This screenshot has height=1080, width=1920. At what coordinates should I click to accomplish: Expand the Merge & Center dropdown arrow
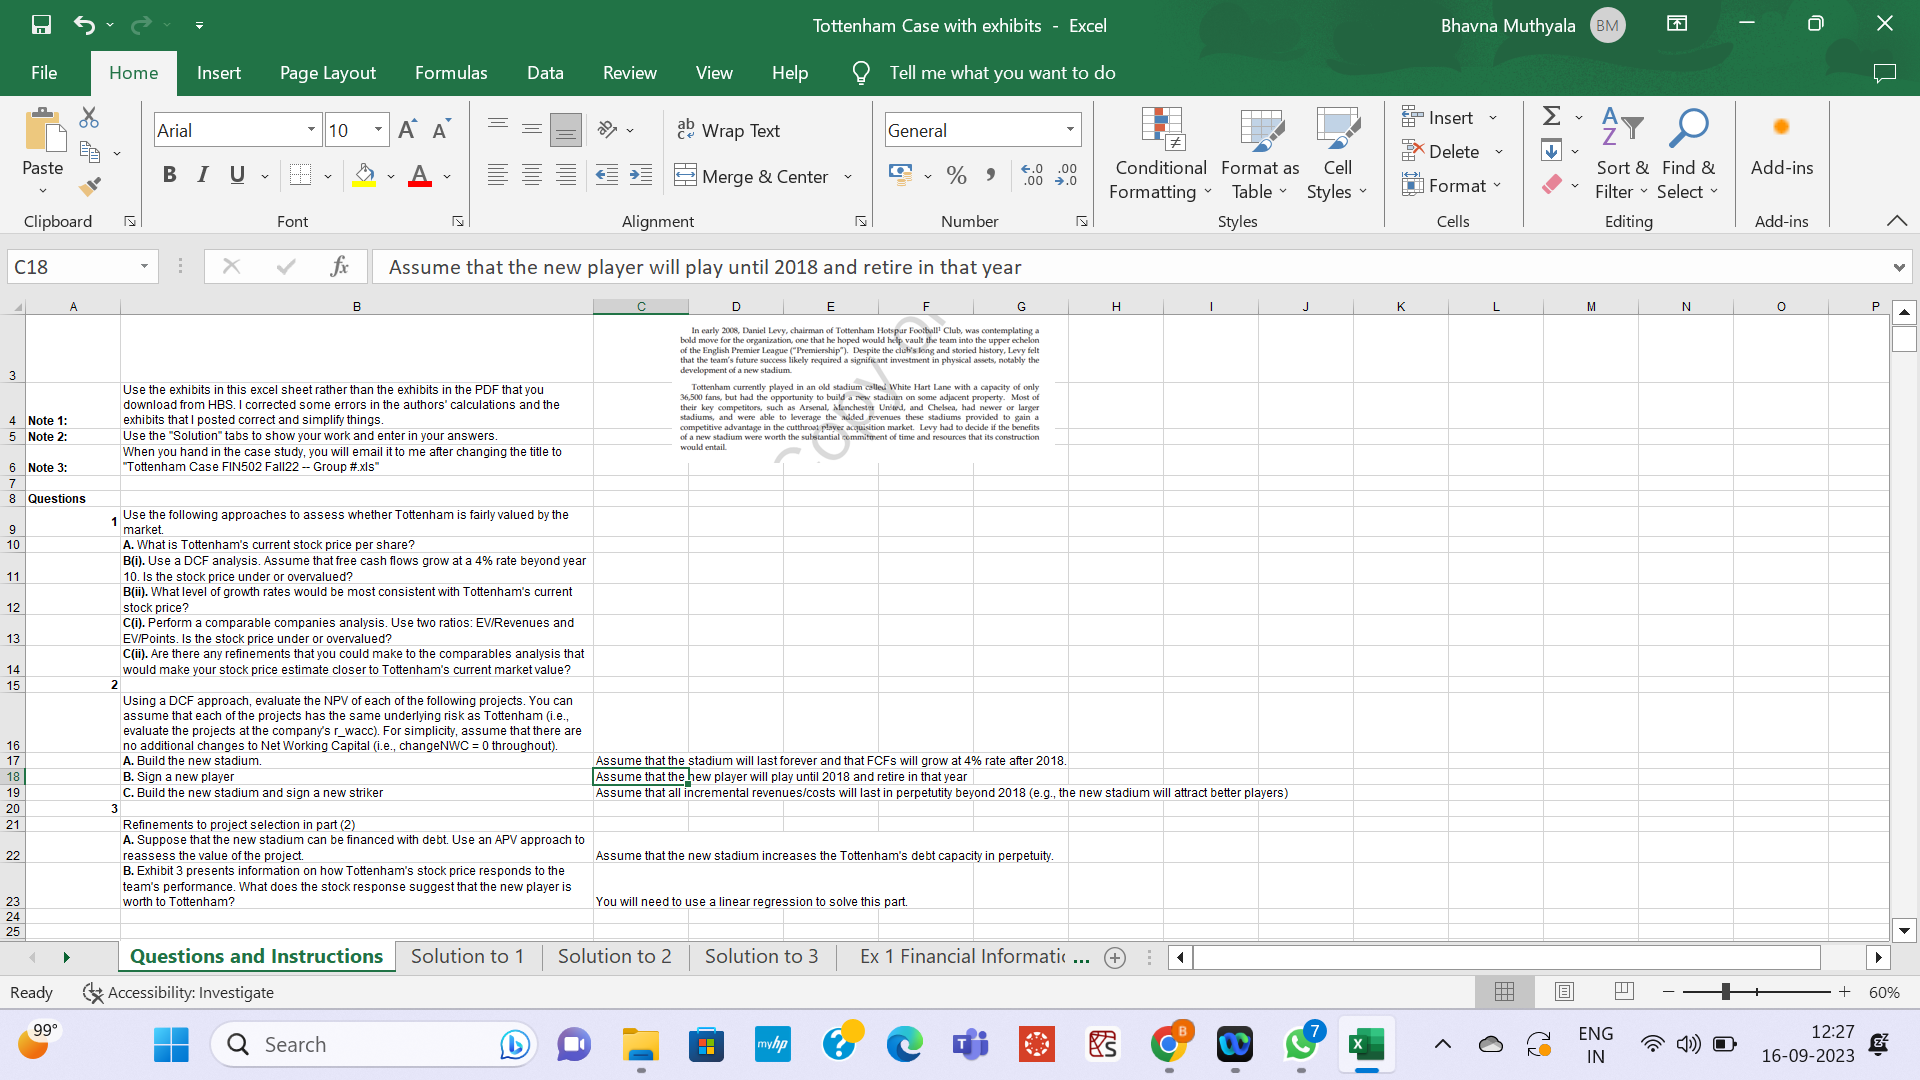pyautogui.click(x=848, y=177)
